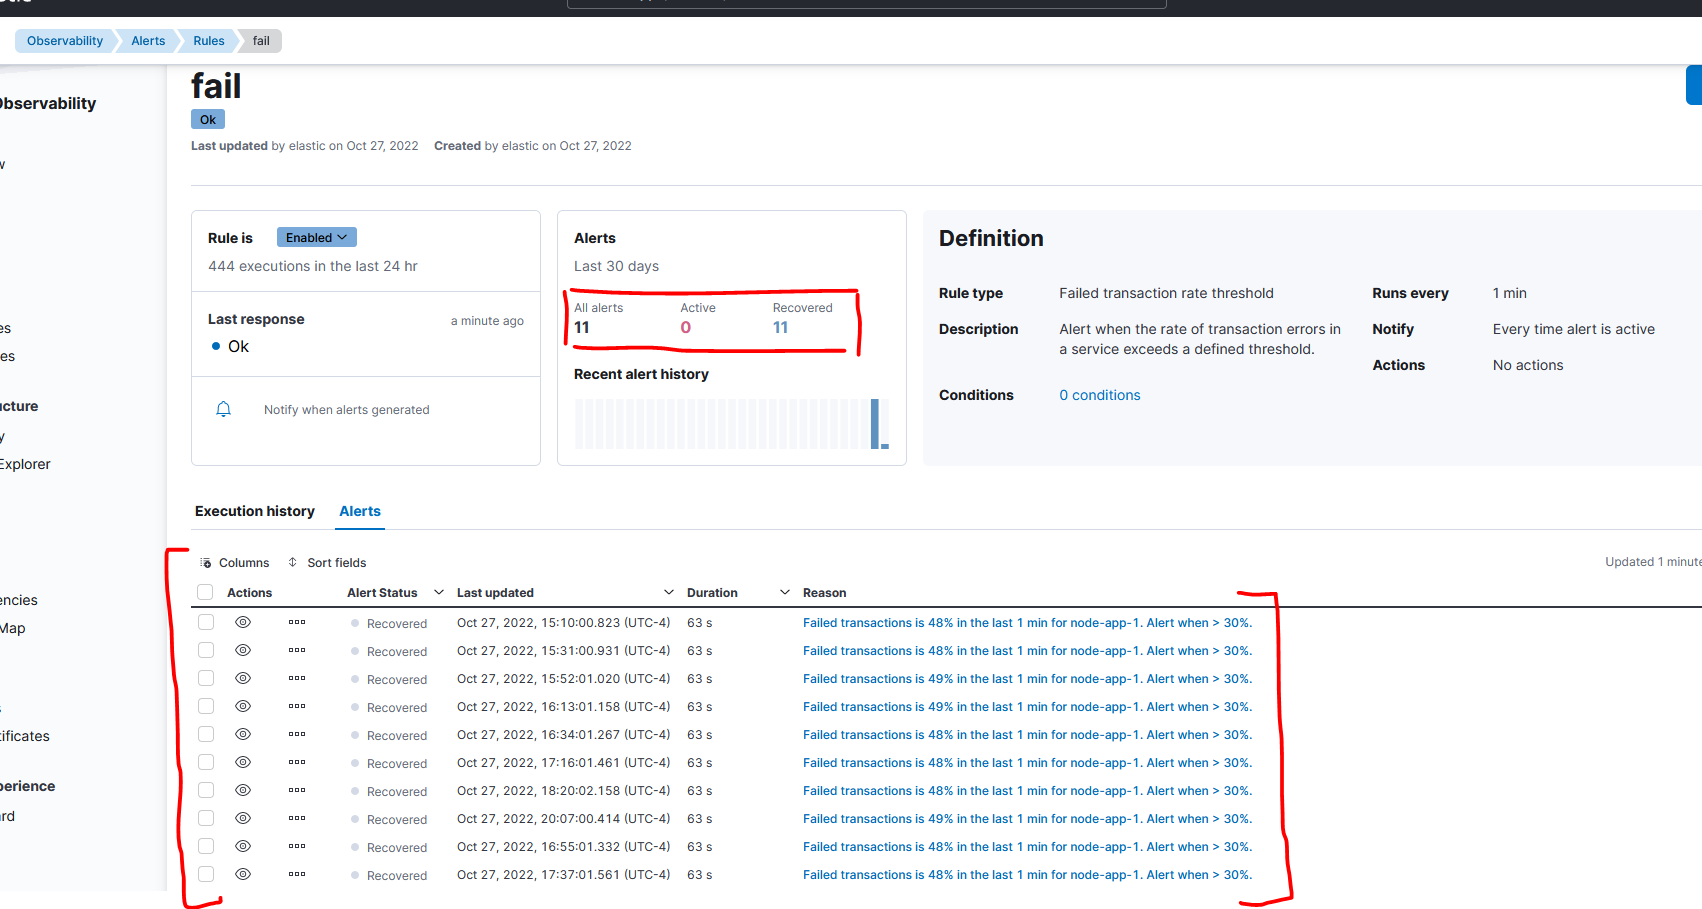This screenshot has width=1702, height=909.
Task: Open more actions for the 17:16:01.461 alert
Action: click(x=297, y=762)
